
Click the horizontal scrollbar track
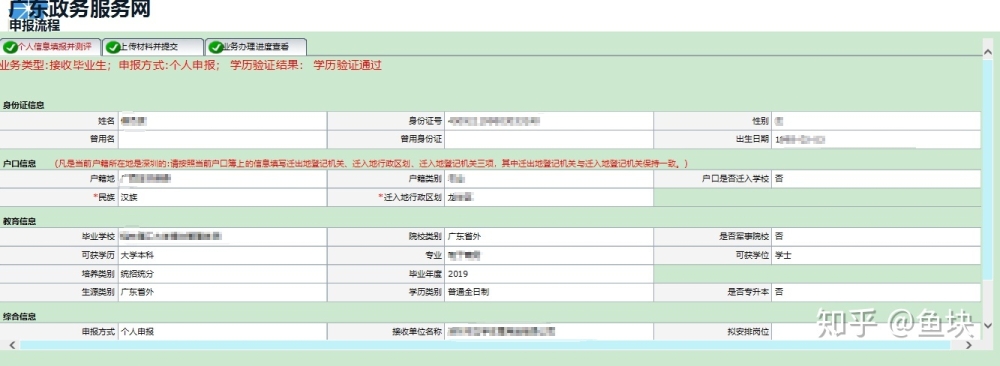[x=485, y=345]
